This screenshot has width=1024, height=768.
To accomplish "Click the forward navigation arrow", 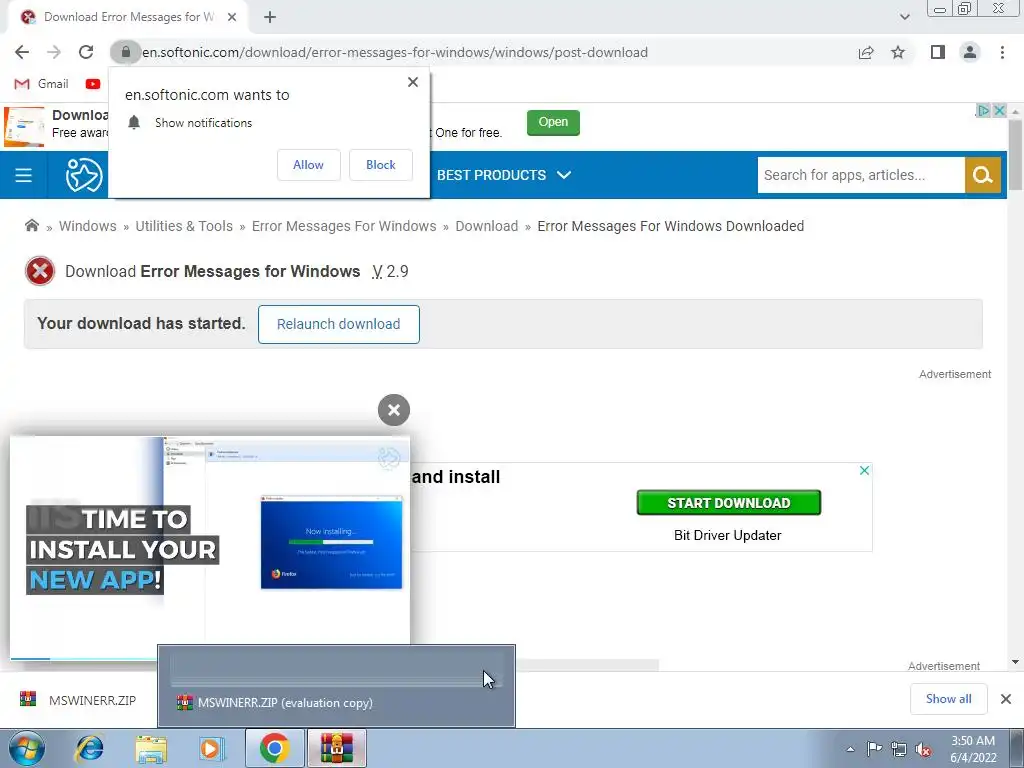I will (54, 52).
